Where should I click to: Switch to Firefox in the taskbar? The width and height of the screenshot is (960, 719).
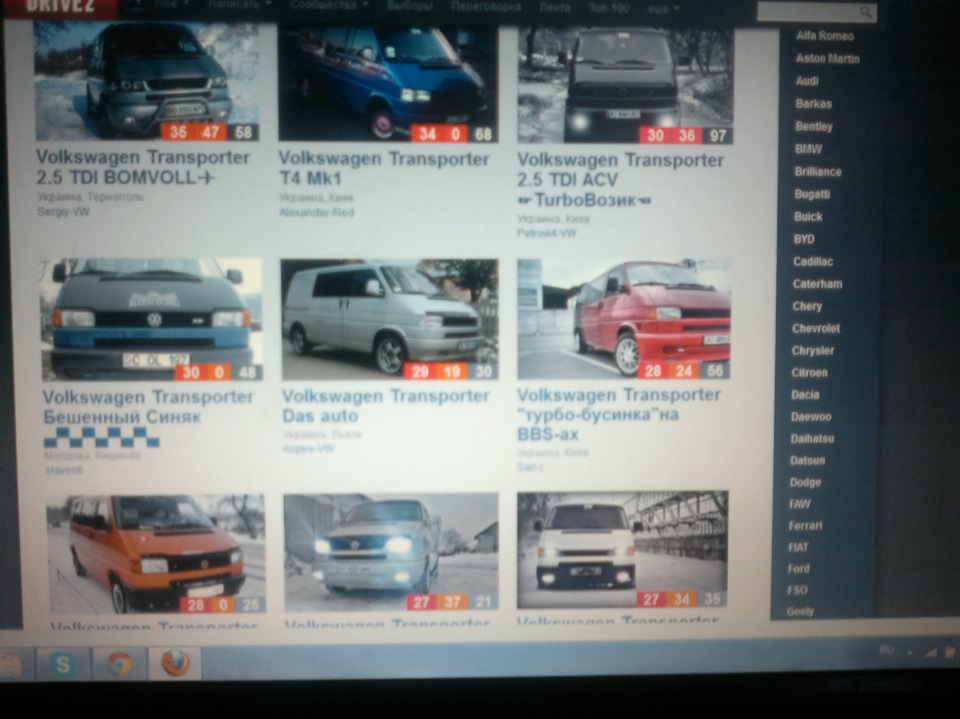175,664
